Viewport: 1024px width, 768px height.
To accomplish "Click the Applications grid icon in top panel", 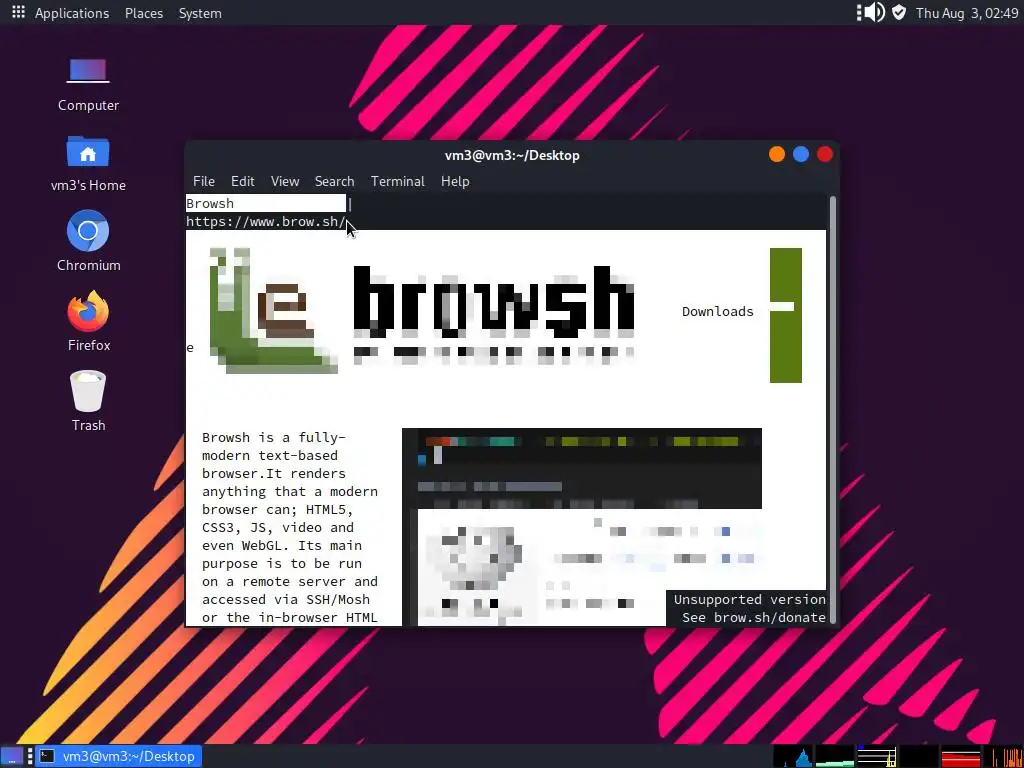I will [x=18, y=12].
